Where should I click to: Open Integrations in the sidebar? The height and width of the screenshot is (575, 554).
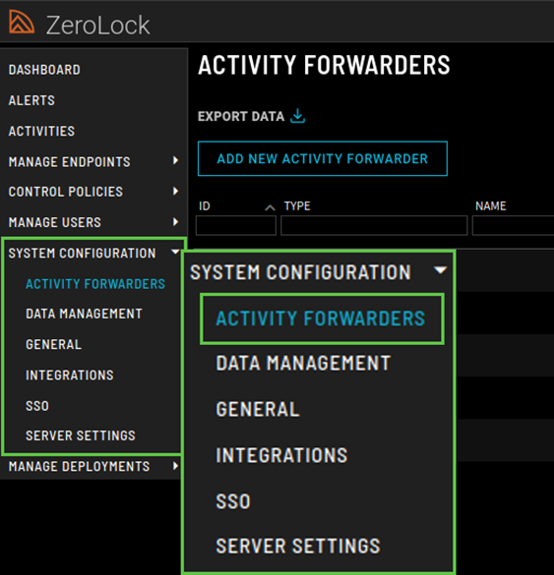click(x=70, y=375)
